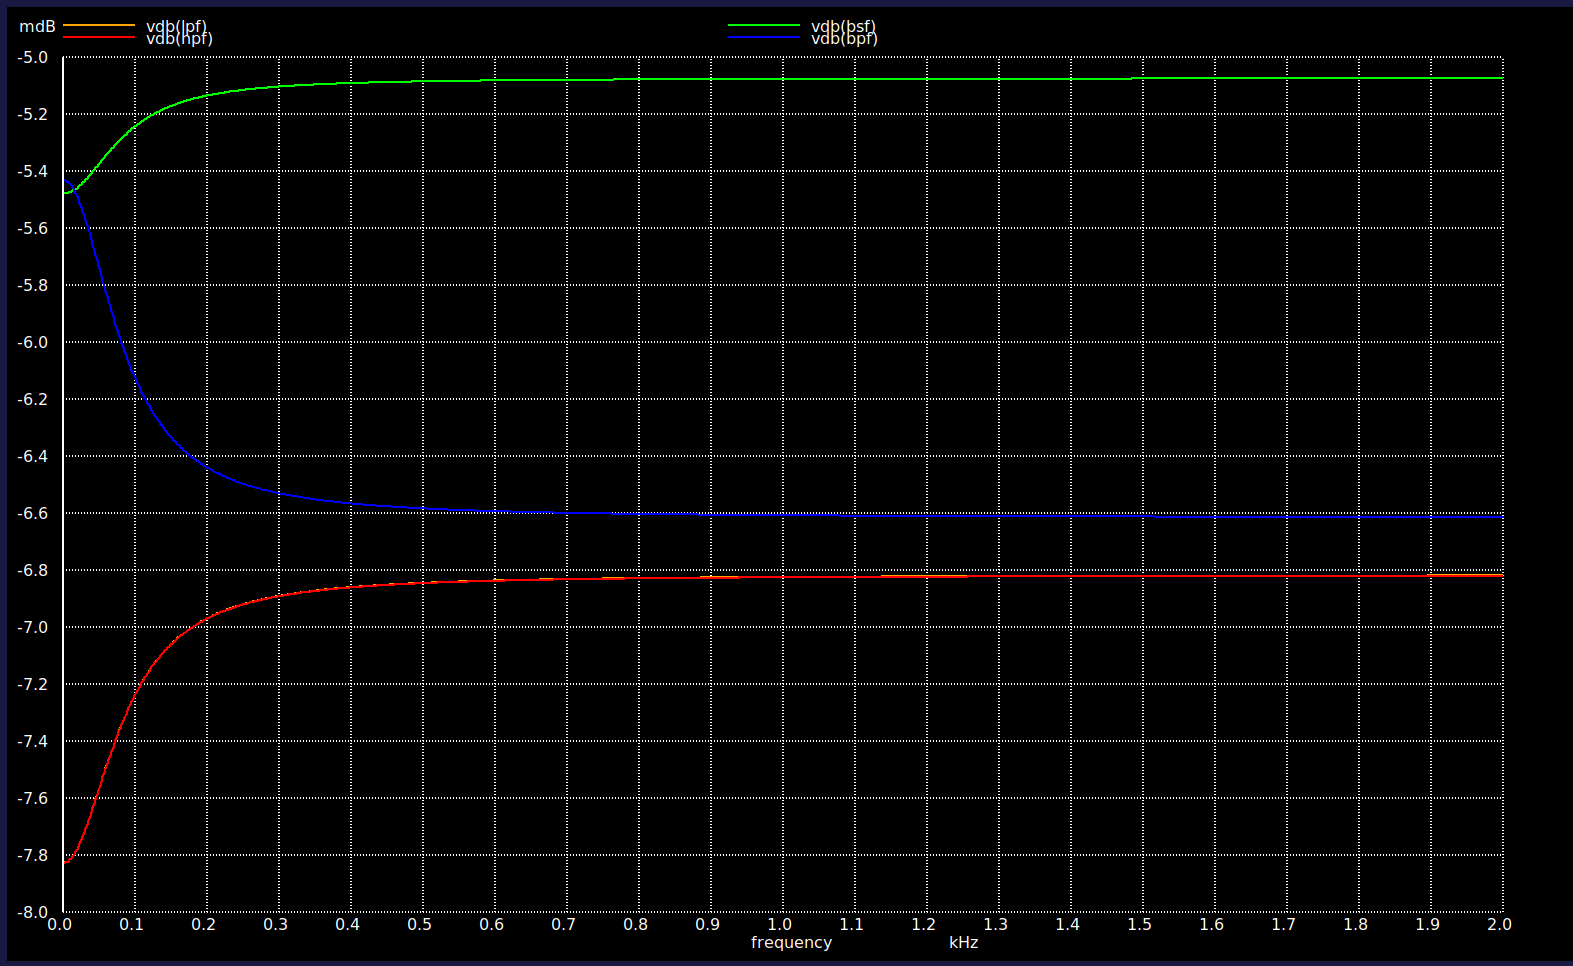Screen dimensions: 1573x966
Task: Click the 1.5 tick on frequency axis
Action: click(1140, 924)
